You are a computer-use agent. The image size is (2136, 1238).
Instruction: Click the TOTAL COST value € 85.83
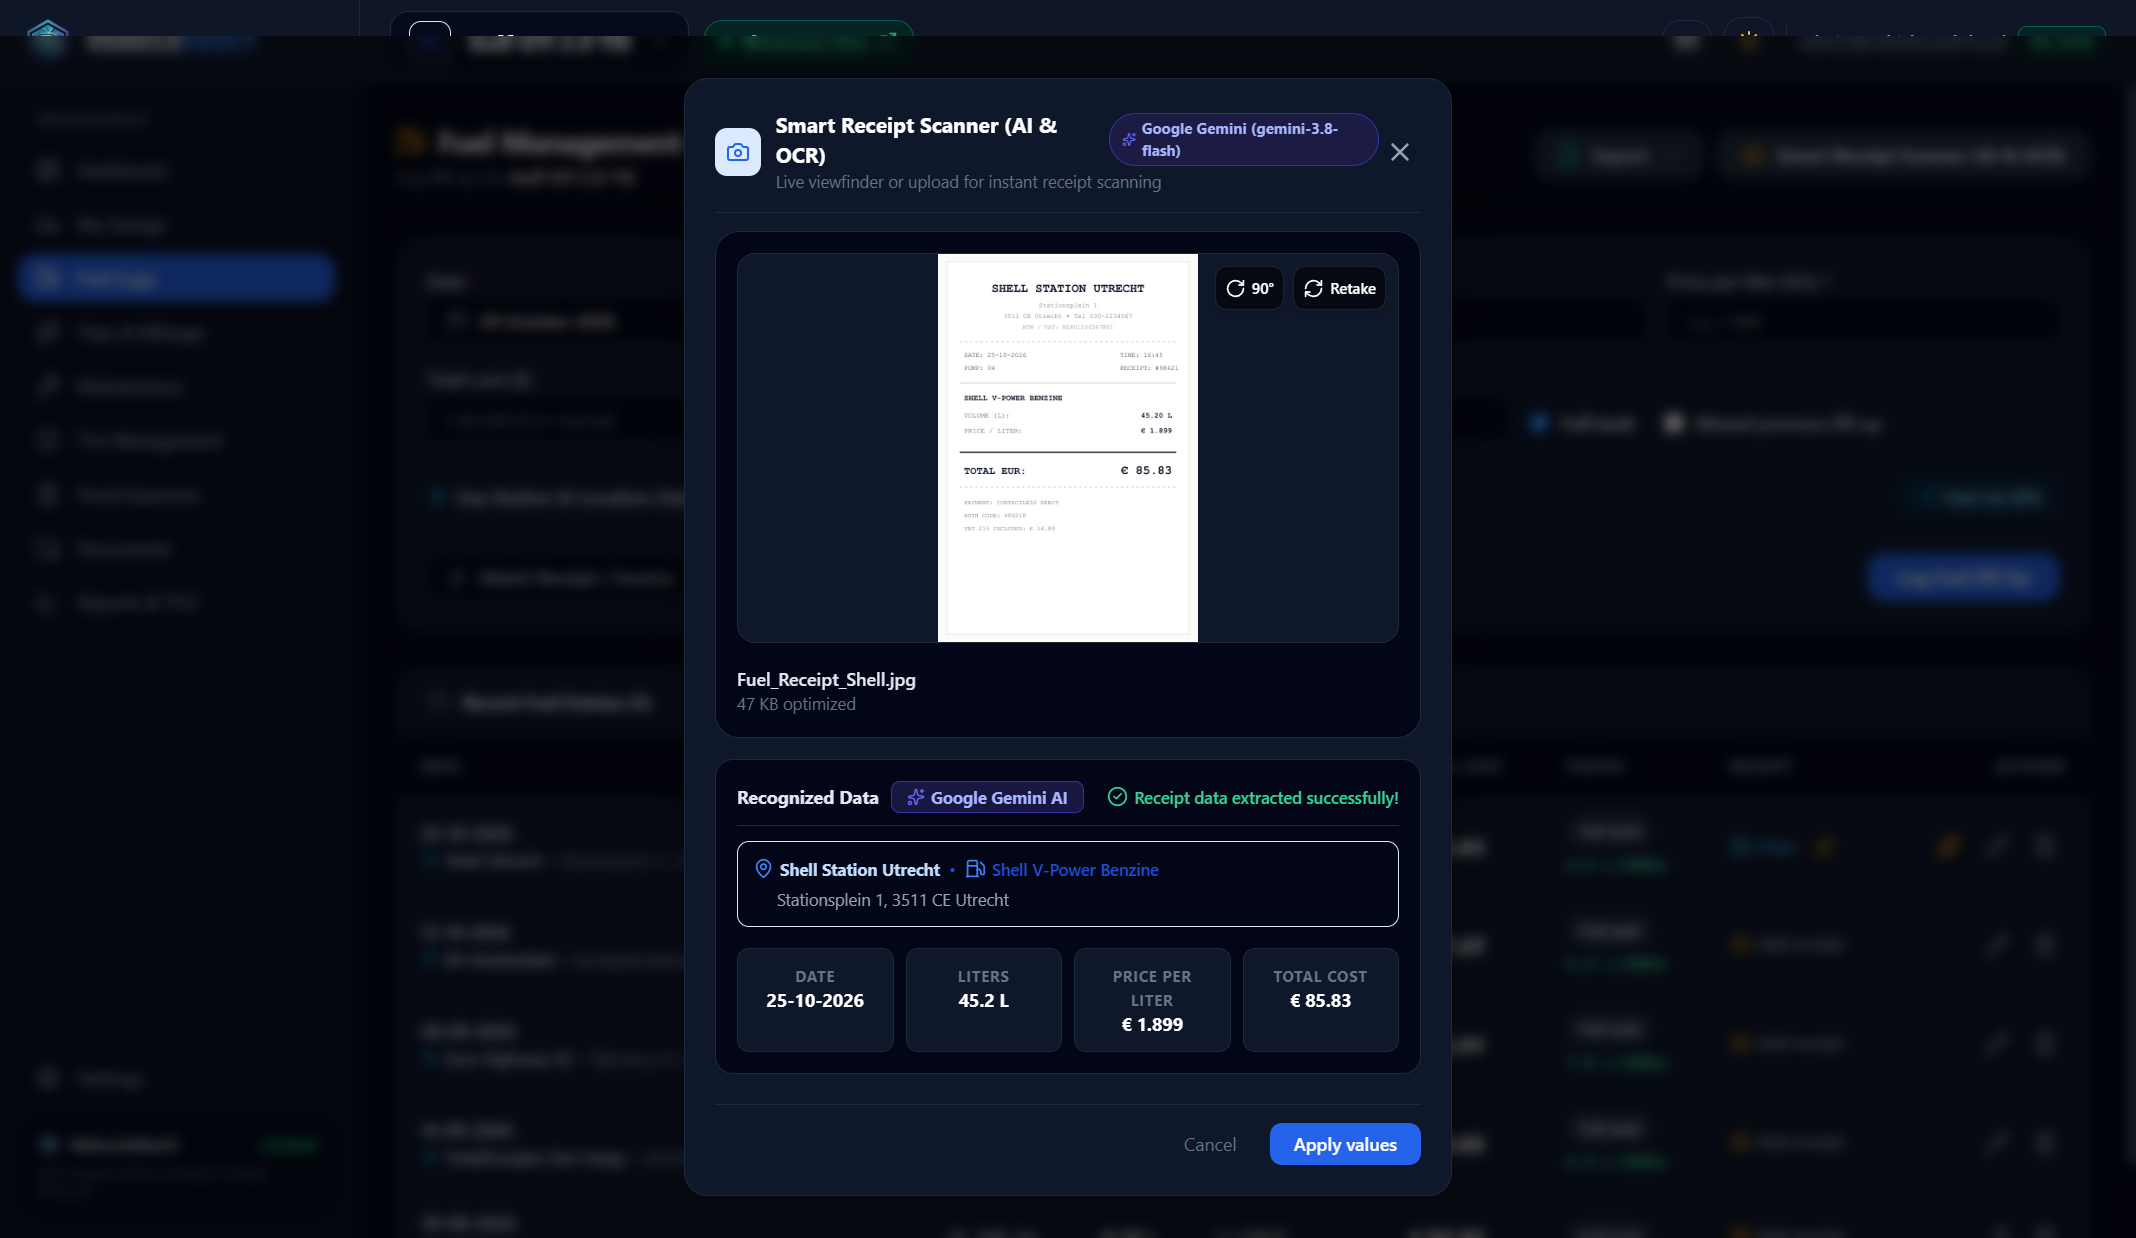1320,1001
